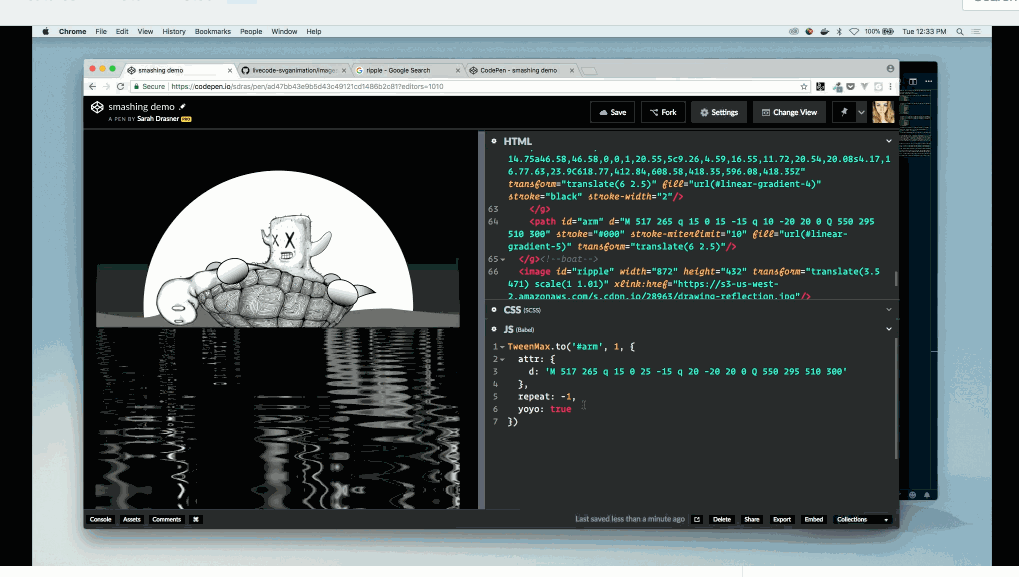Open Sarah Drasner author link
This screenshot has width=1019, height=577.
tap(158, 119)
